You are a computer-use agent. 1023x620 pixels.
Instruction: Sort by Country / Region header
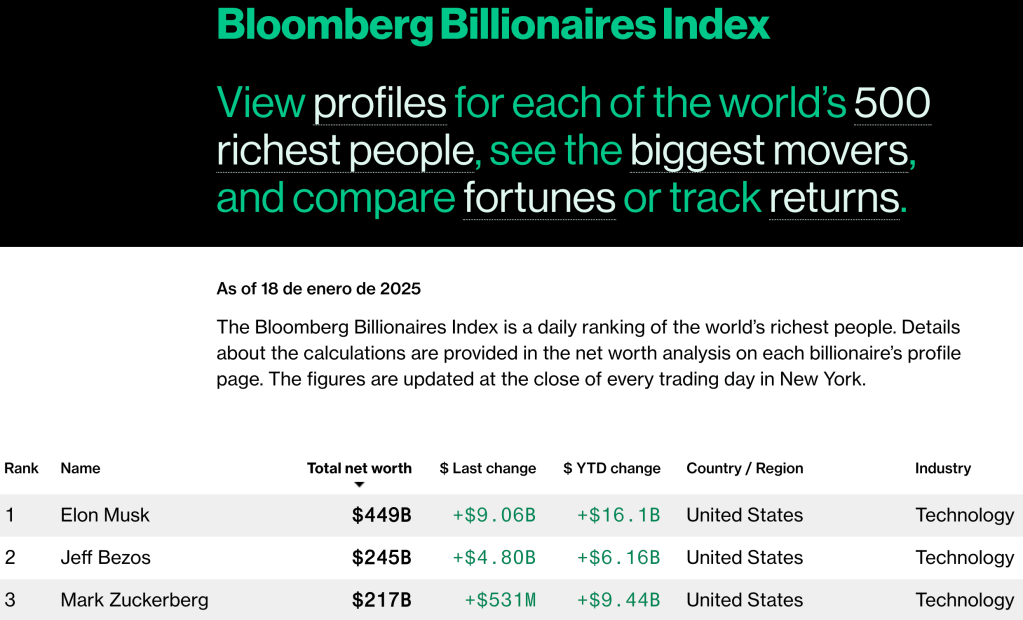point(745,468)
